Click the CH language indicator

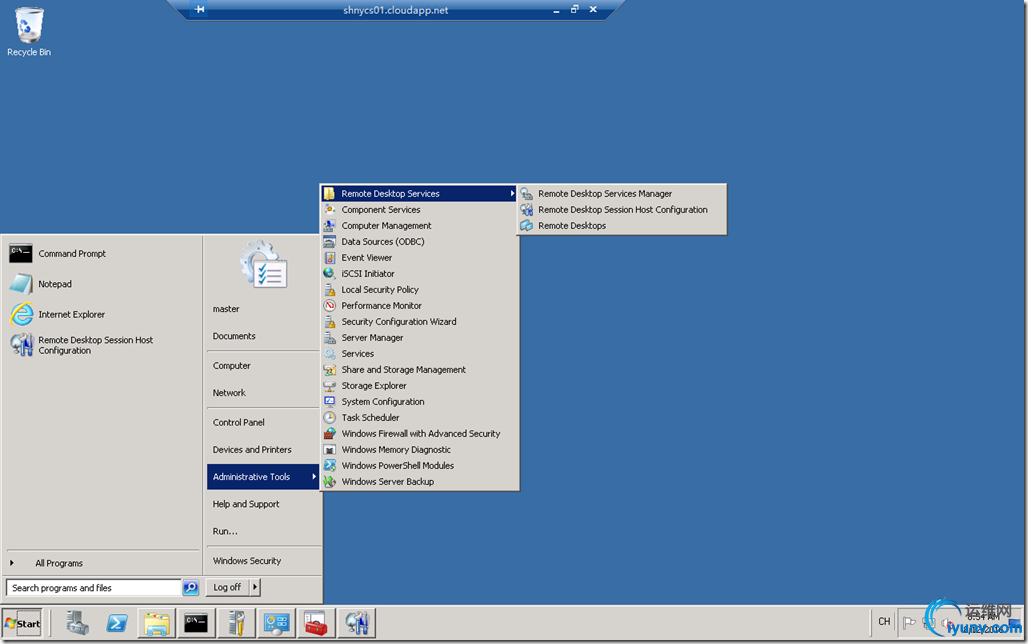(x=884, y=622)
